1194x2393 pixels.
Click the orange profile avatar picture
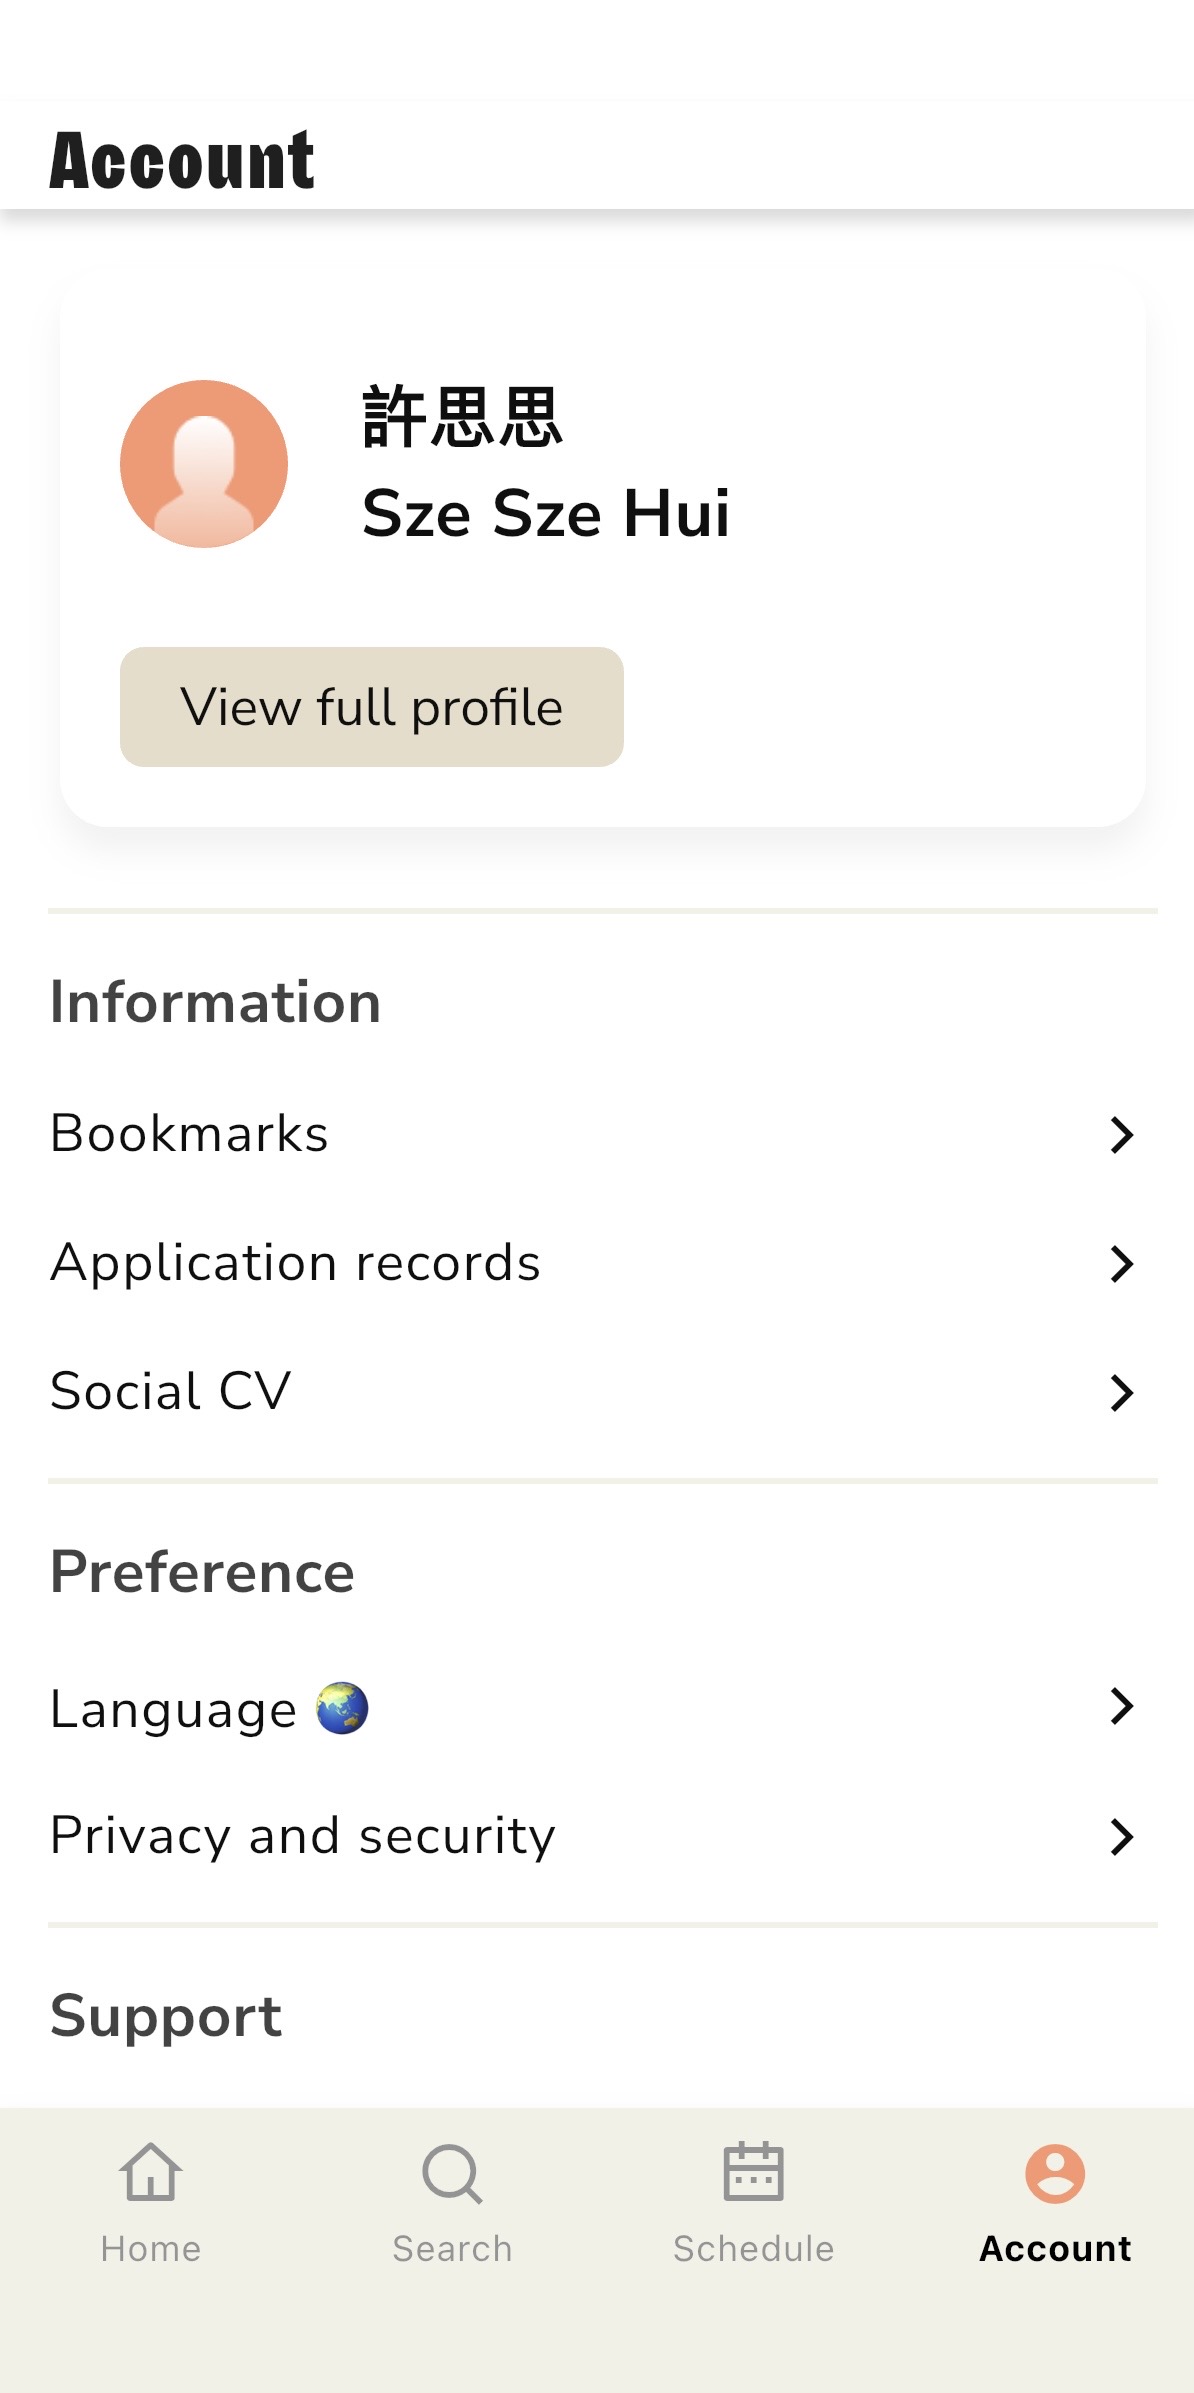204,464
